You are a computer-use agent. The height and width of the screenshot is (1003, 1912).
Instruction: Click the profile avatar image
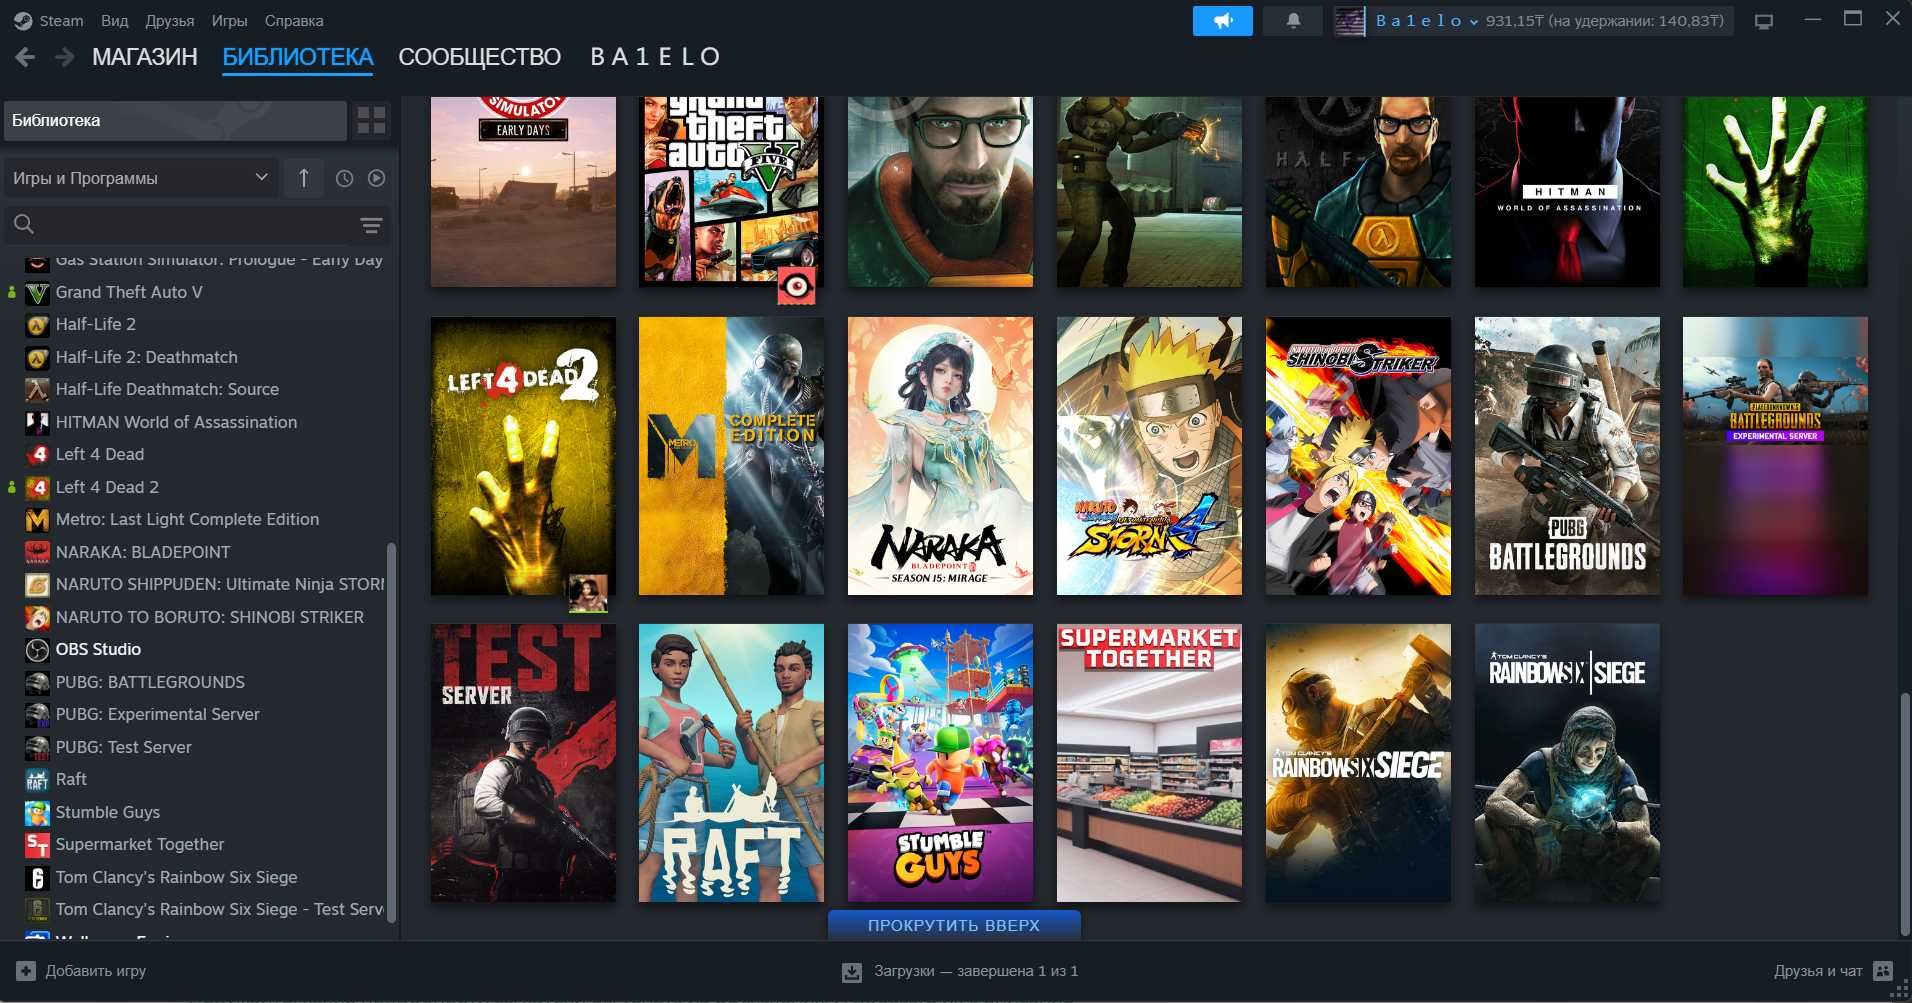click(x=1350, y=21)
